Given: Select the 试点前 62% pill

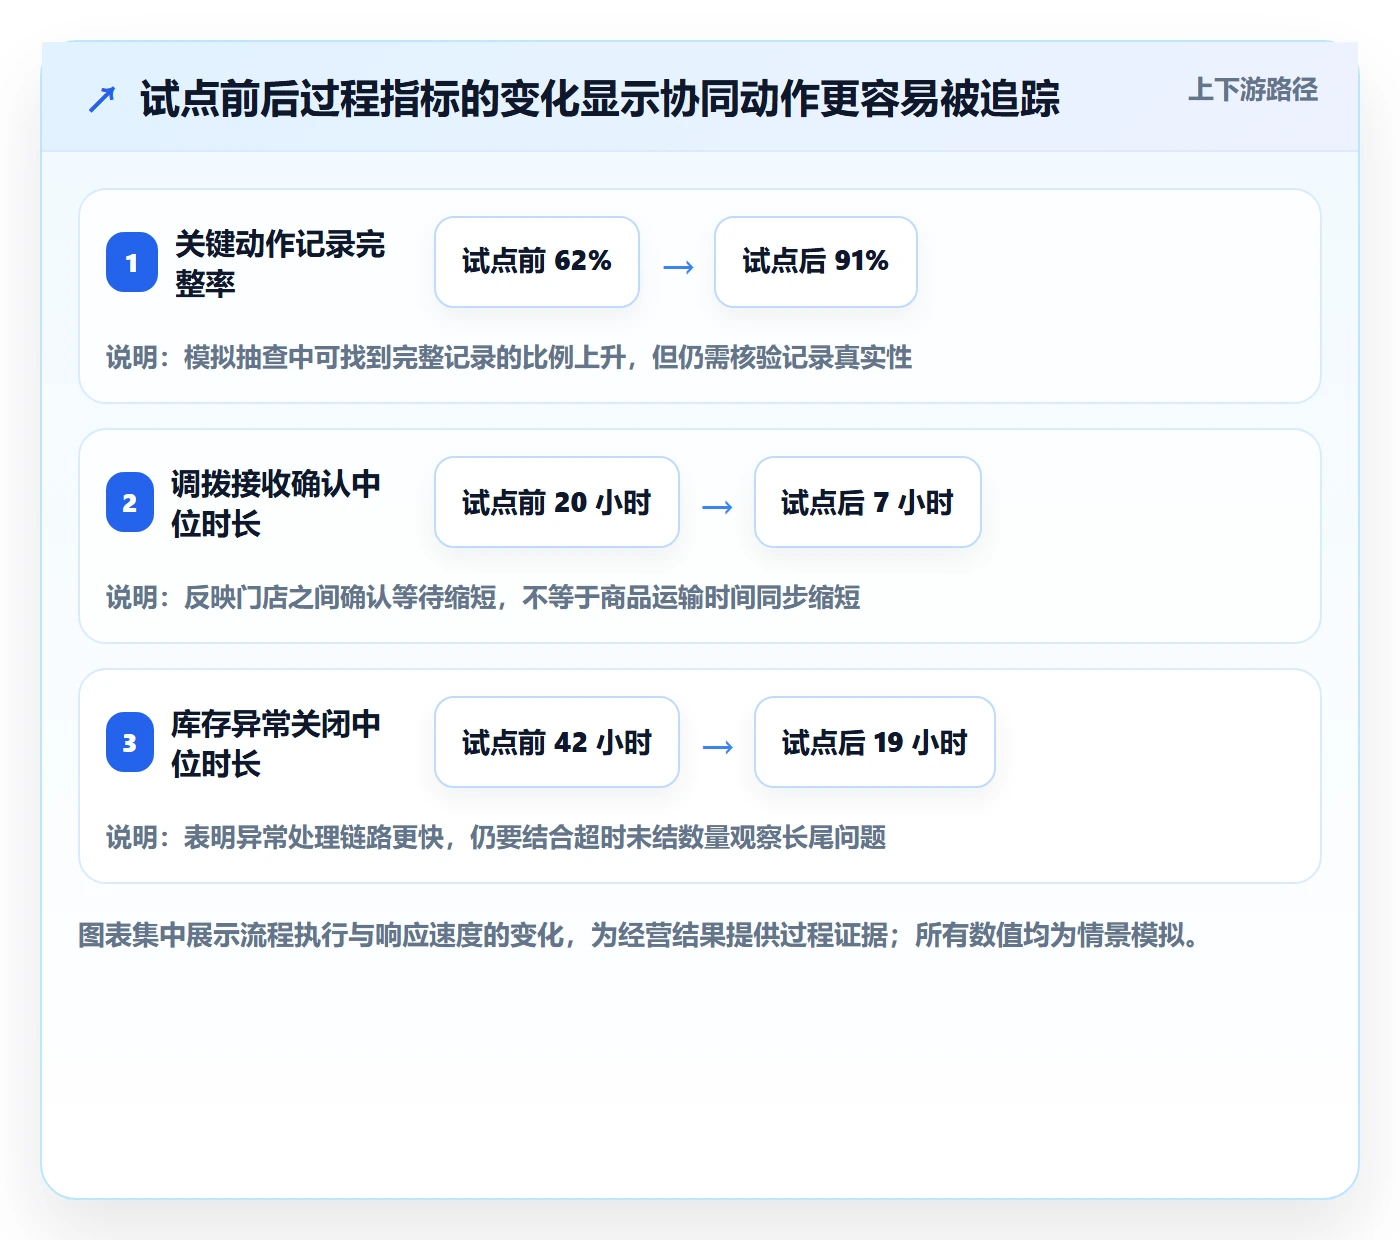Looking at the screenshot, I should (537, 262).
